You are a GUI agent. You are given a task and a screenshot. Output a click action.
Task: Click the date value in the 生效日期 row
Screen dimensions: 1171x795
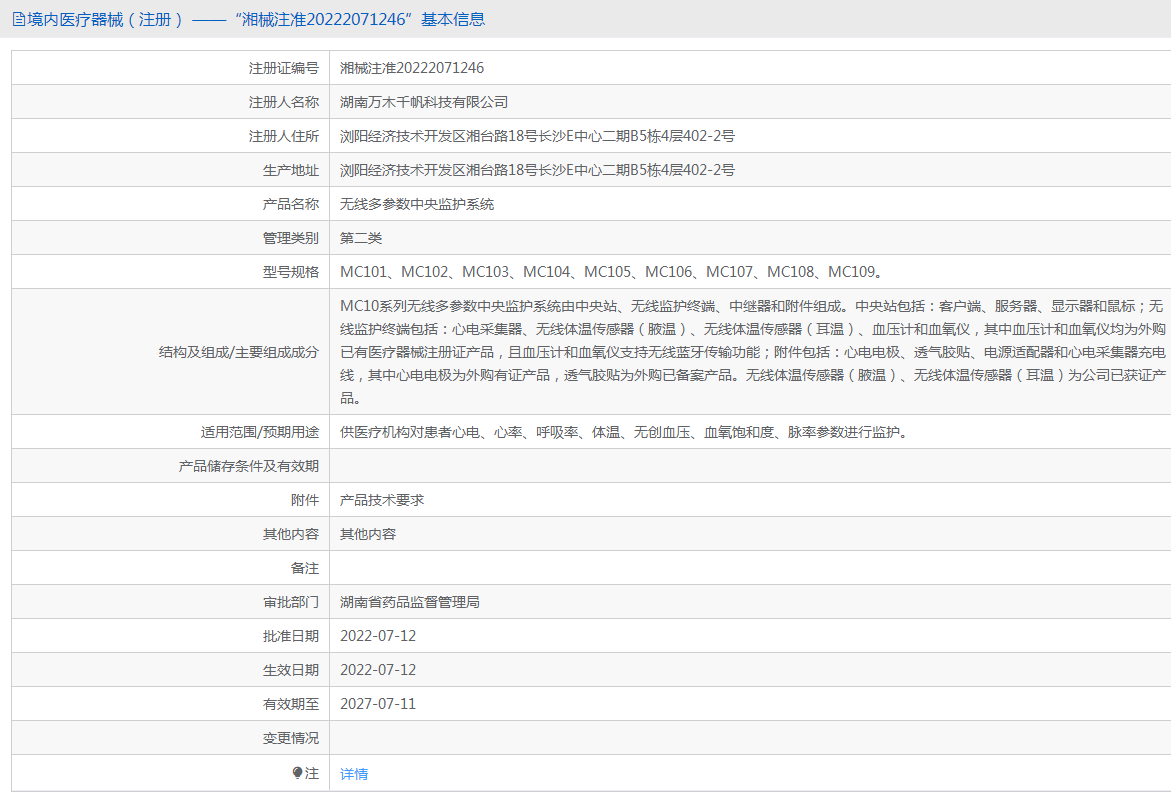coord(378,670)
